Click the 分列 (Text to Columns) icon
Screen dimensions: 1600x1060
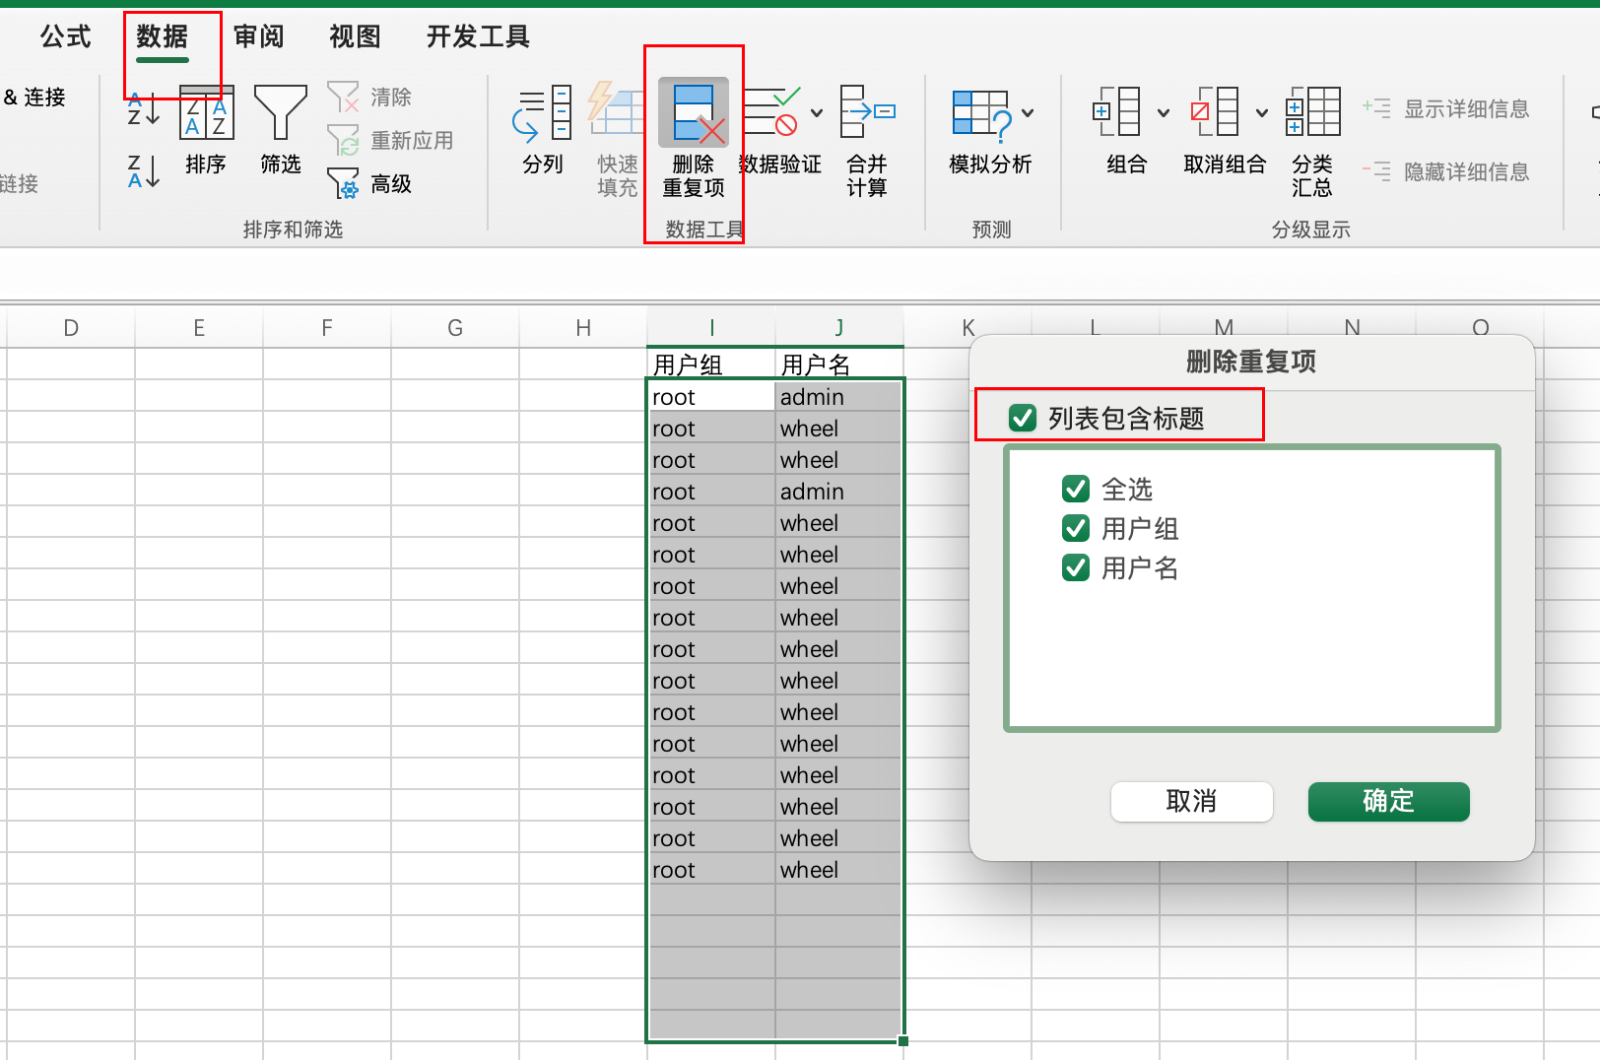(x=542, y=113)
